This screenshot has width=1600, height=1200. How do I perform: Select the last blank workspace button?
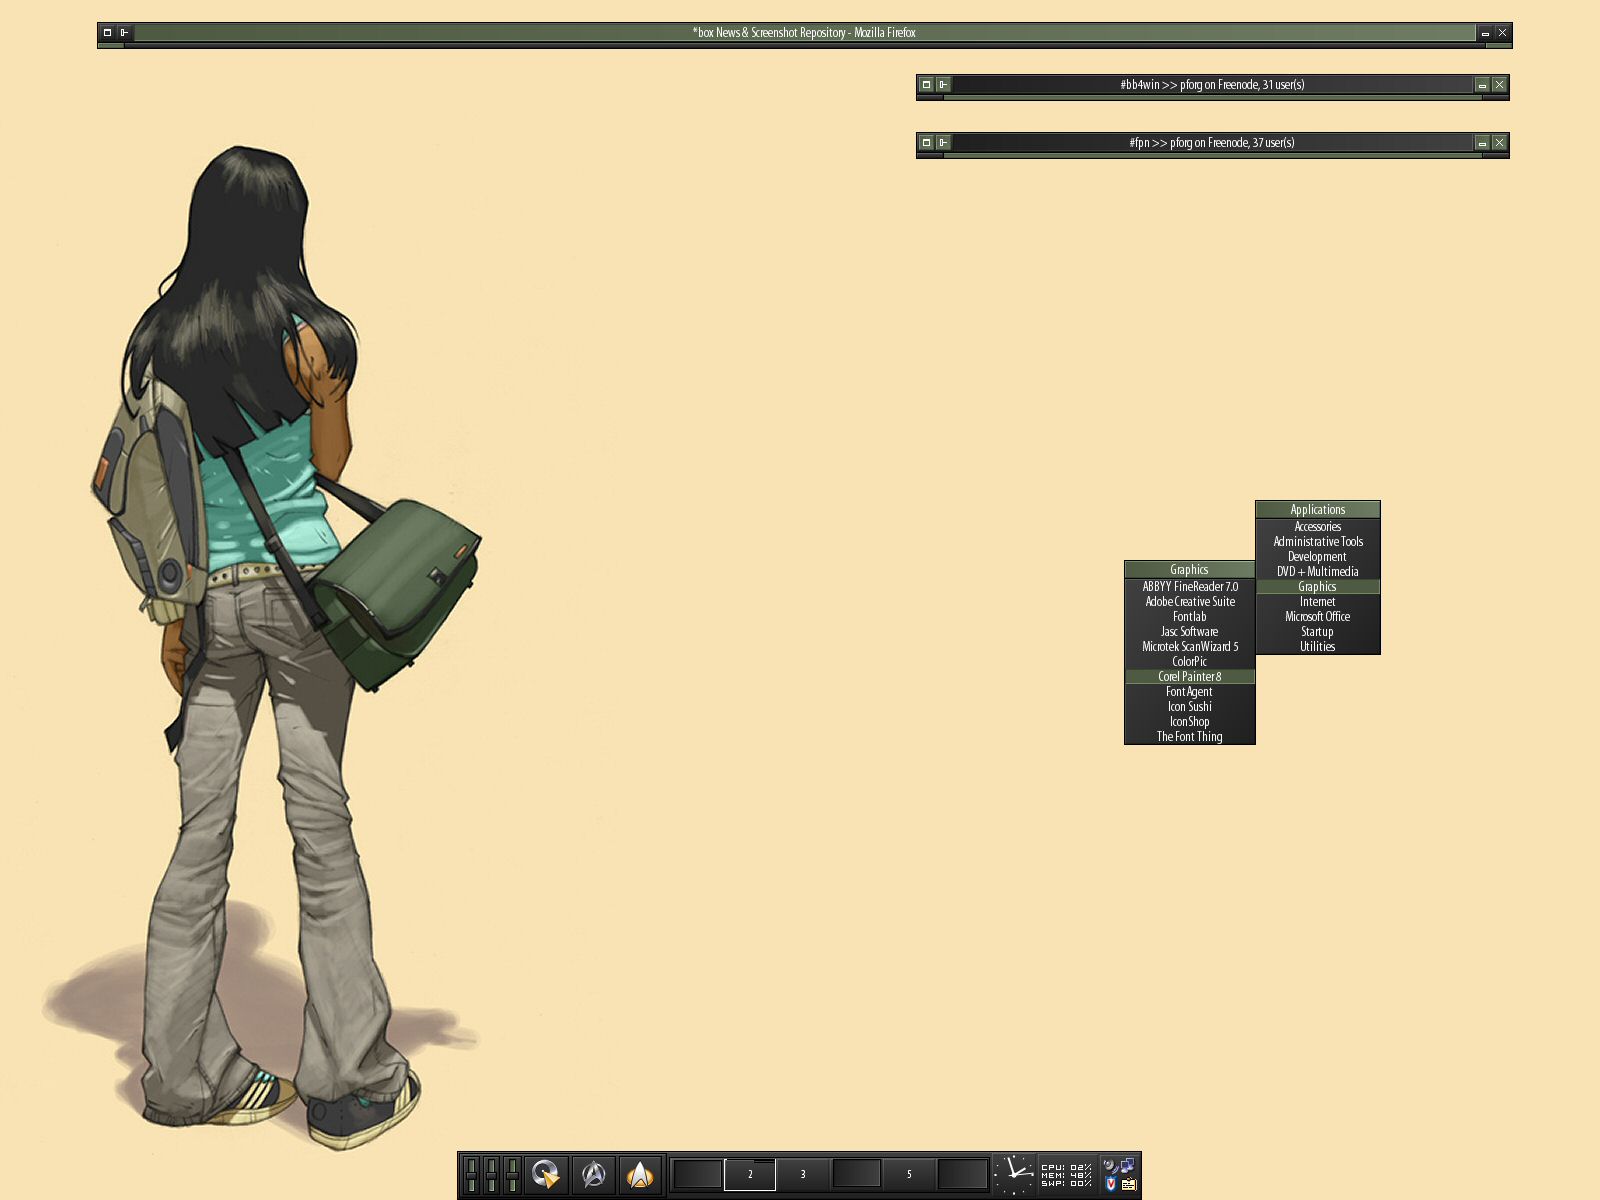(962, 1174)
